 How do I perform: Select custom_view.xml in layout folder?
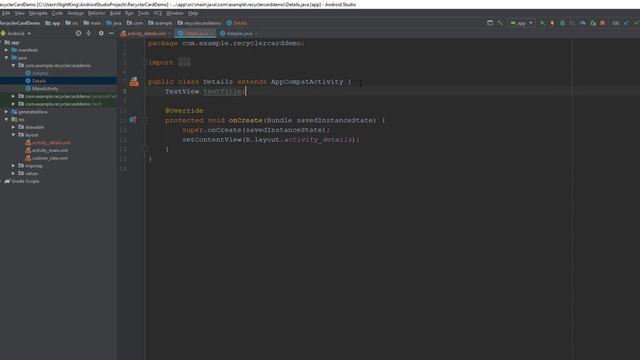tap(50, 158)
